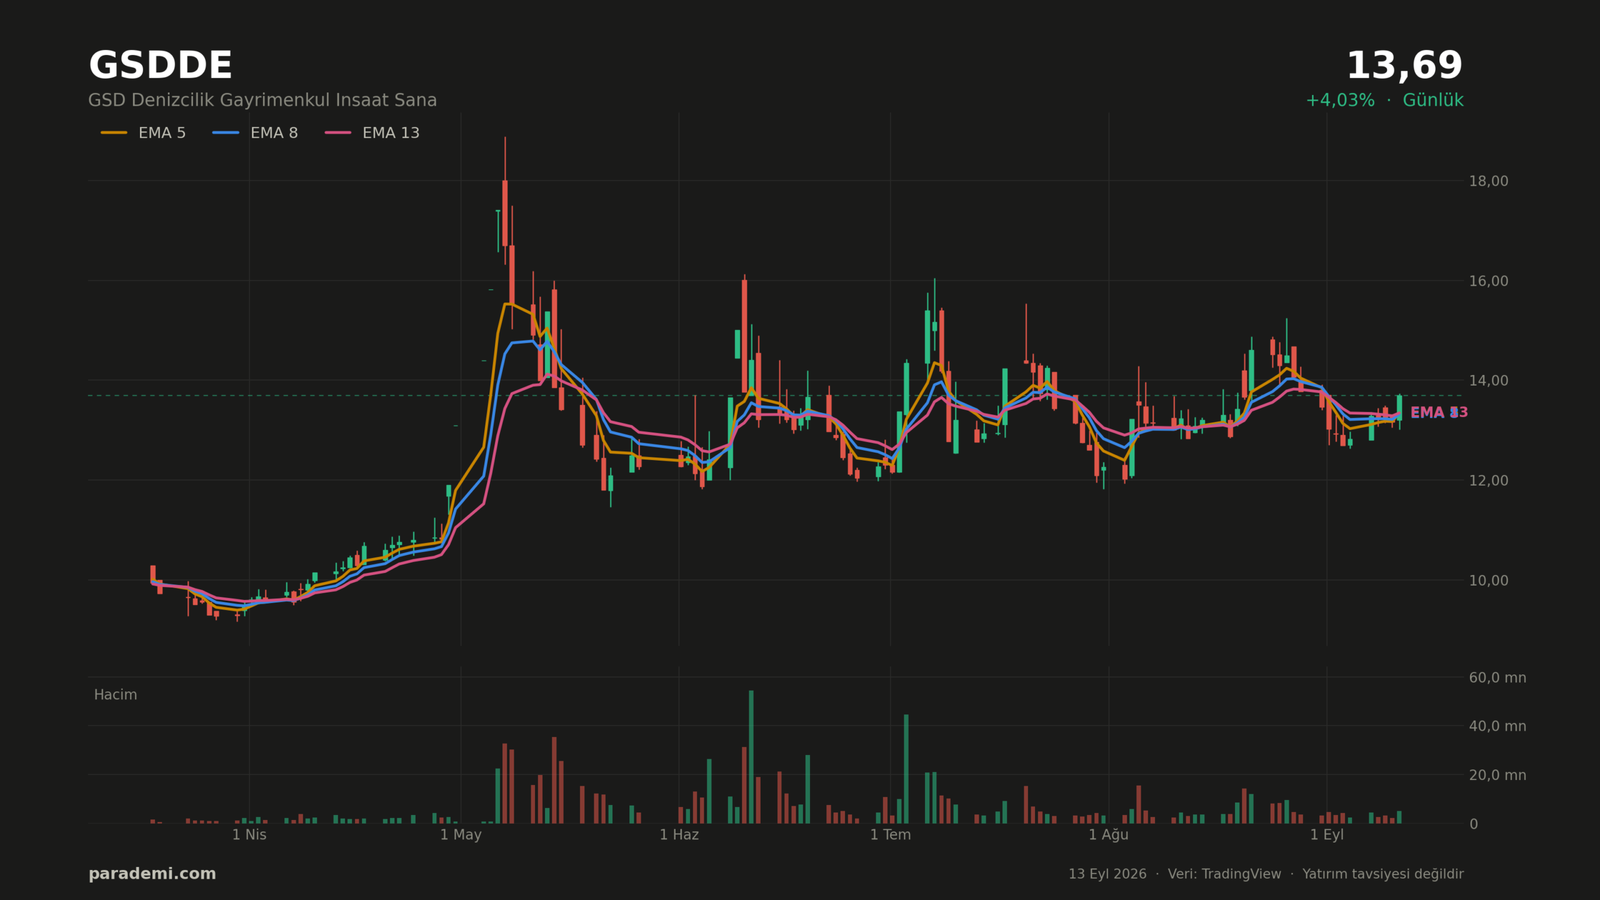This screenshot has width=1600, height=900.
Task: Click the Hacim volume panel label
Action: [x=115, y=695]
